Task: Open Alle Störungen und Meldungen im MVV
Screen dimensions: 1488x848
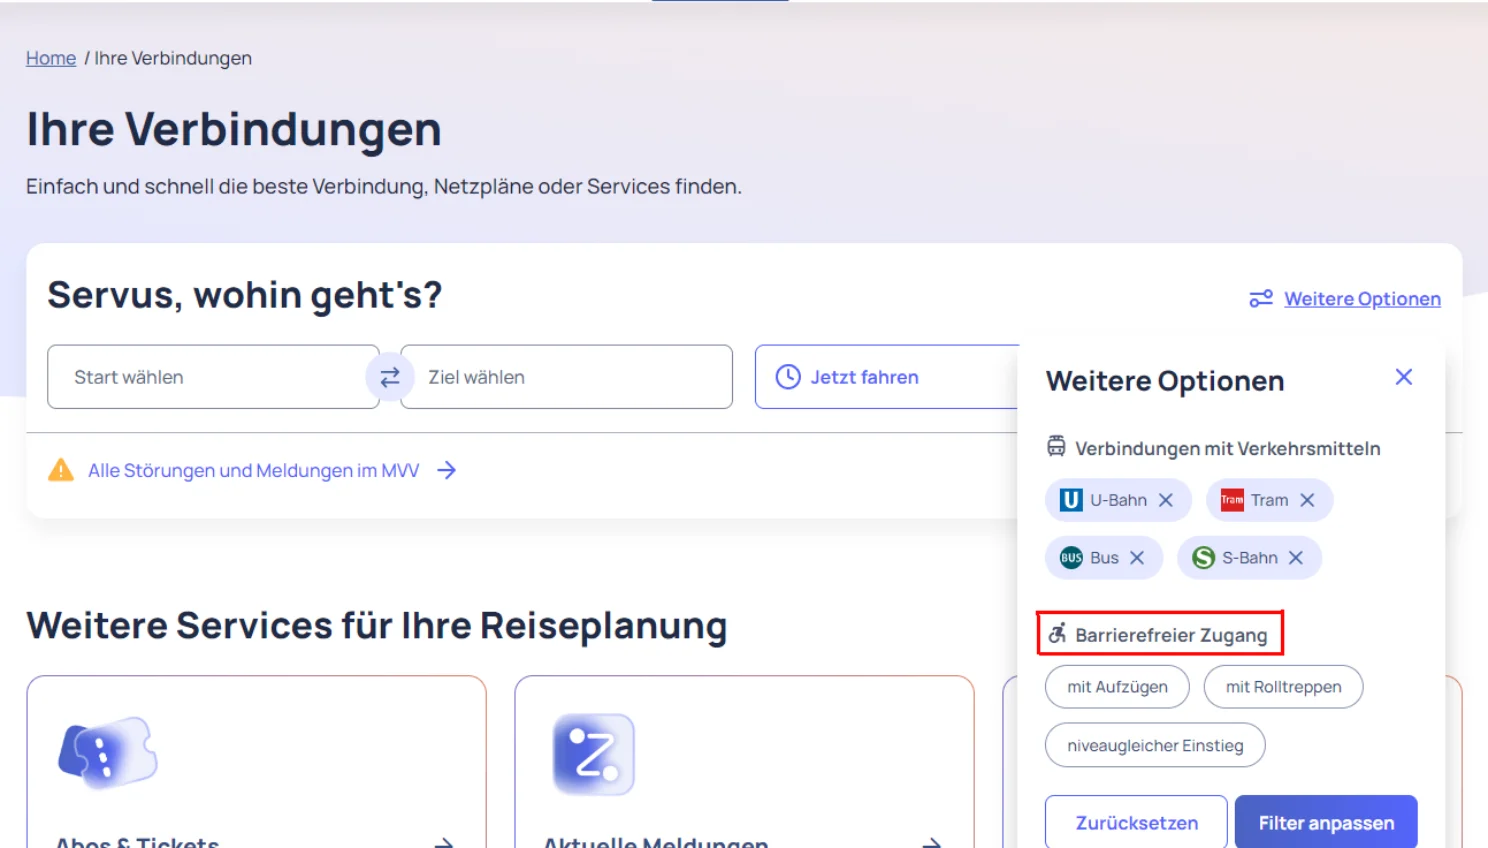Action: click(253, 470)
